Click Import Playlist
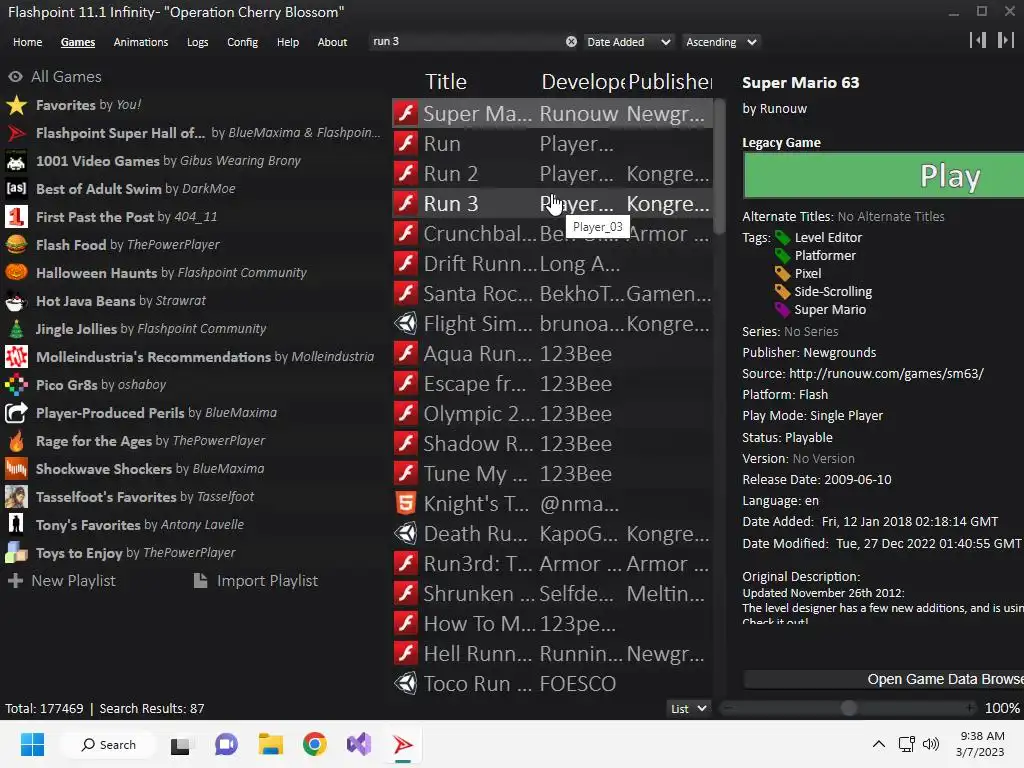 point(256,581)
